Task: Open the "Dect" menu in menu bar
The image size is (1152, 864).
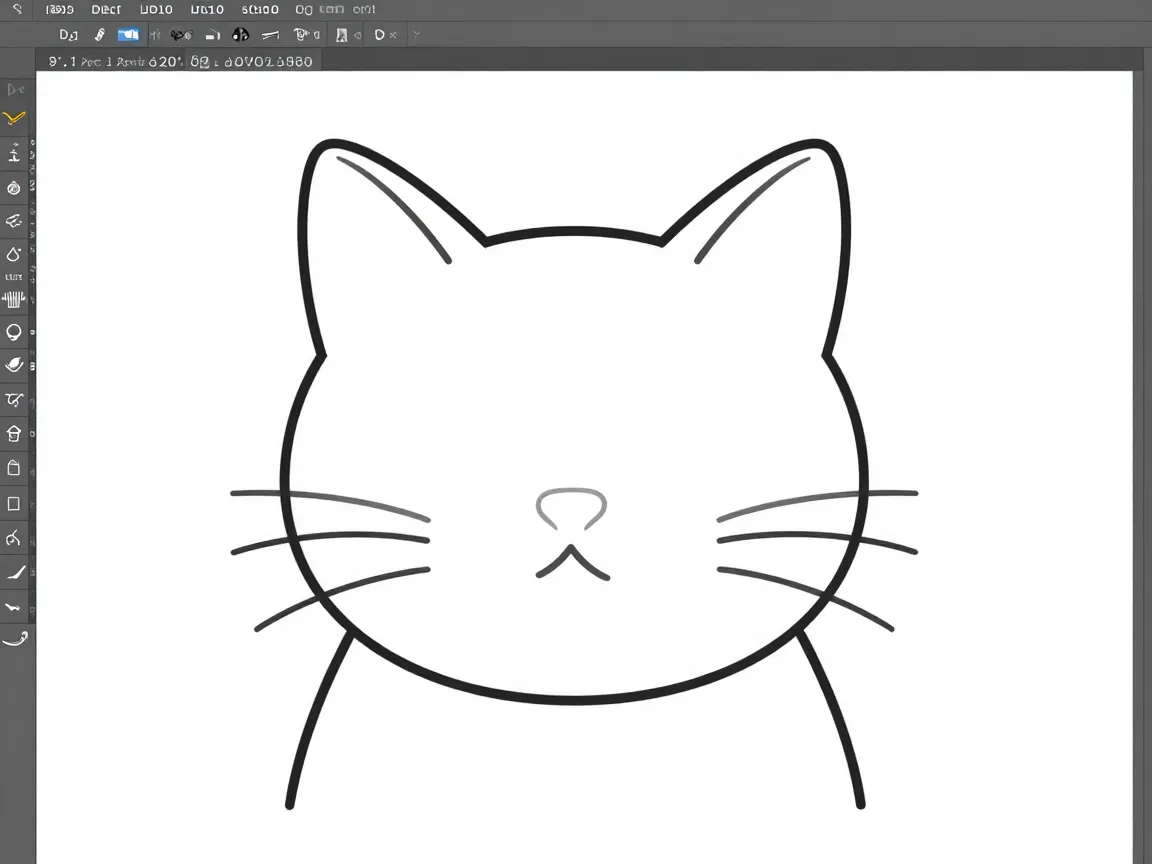Action: click(106, 10)
